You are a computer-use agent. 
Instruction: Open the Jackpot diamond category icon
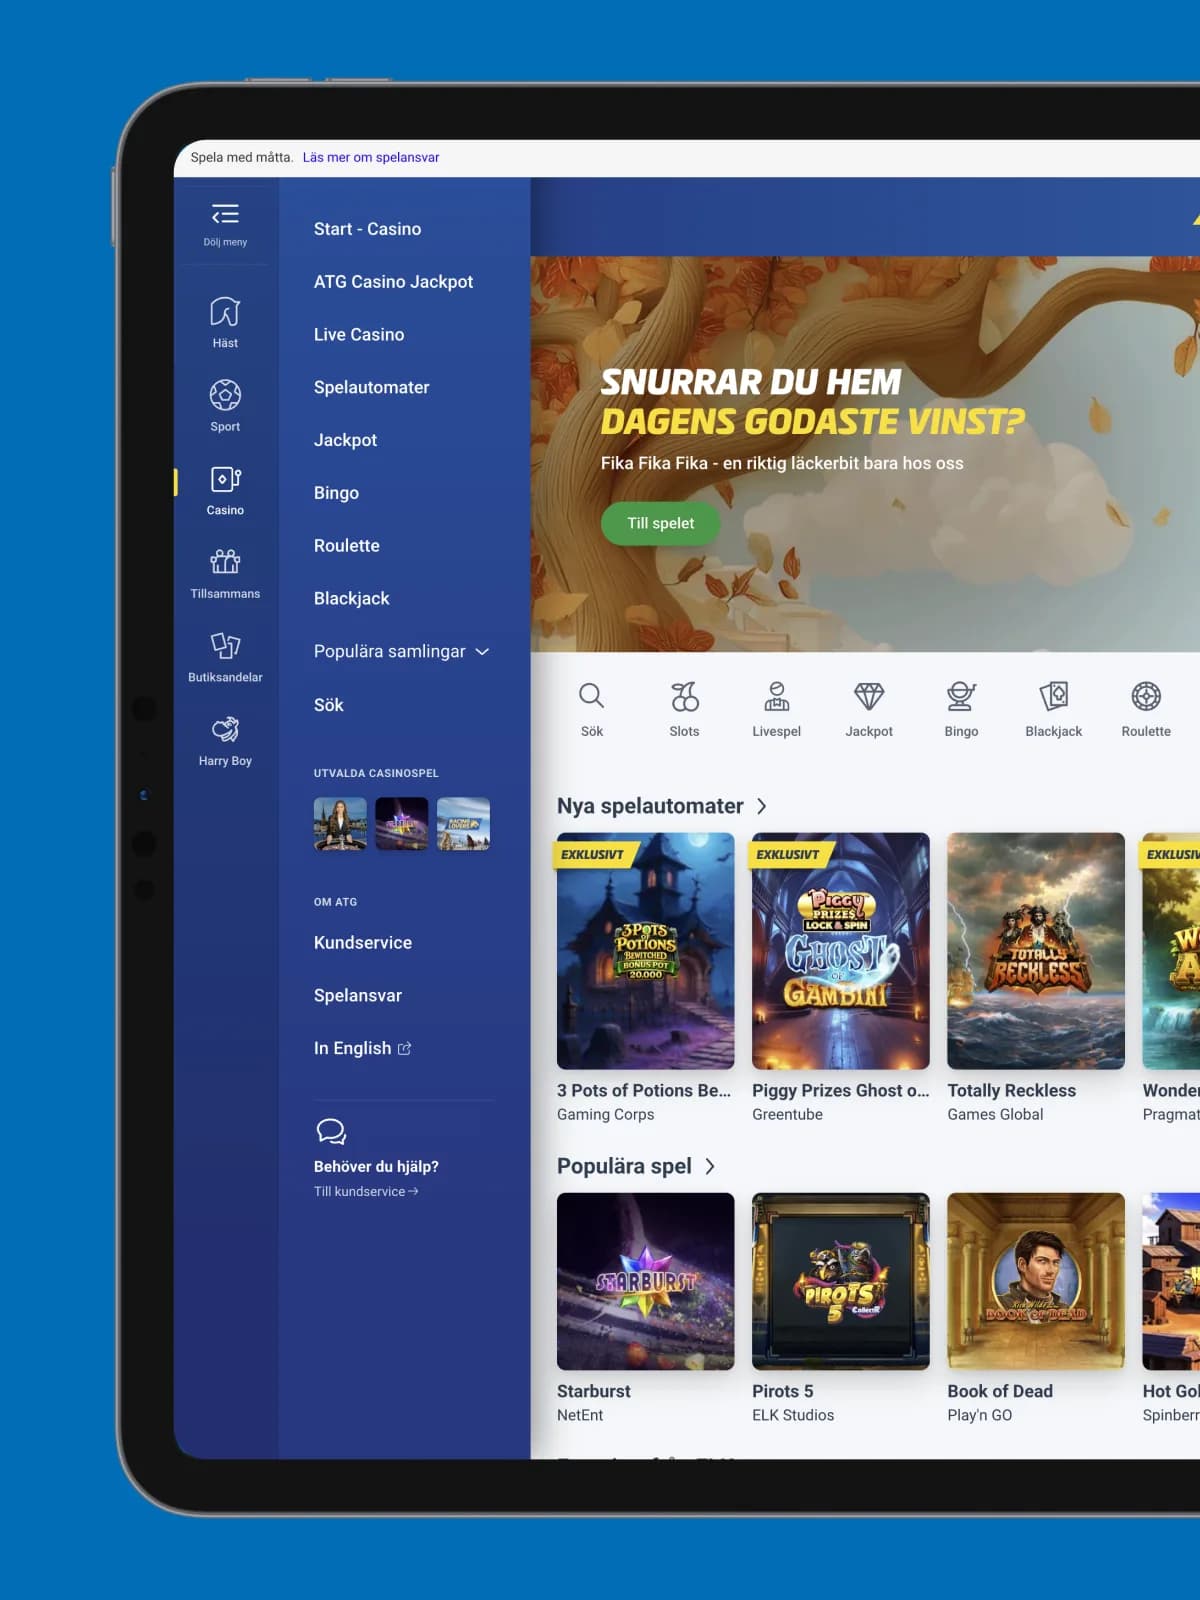(x=869, y=696)
